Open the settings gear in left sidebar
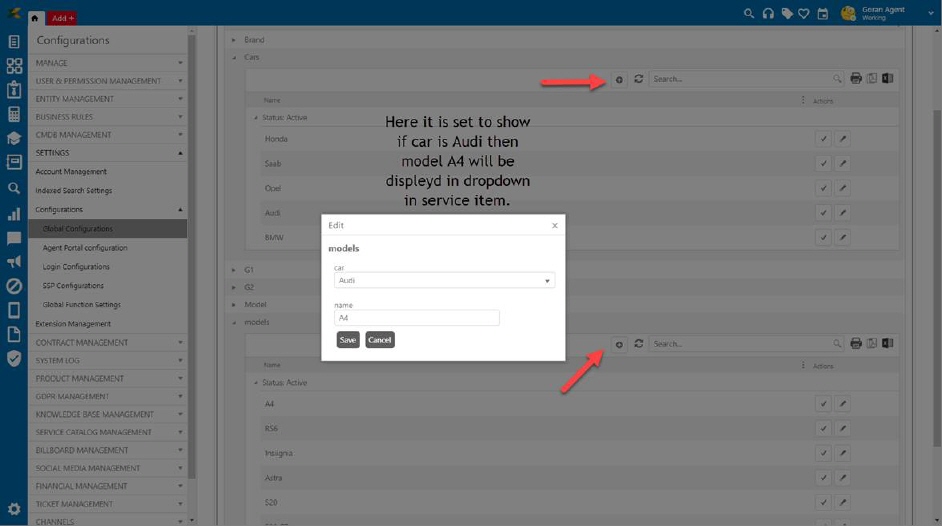 (x=14, y=509)
